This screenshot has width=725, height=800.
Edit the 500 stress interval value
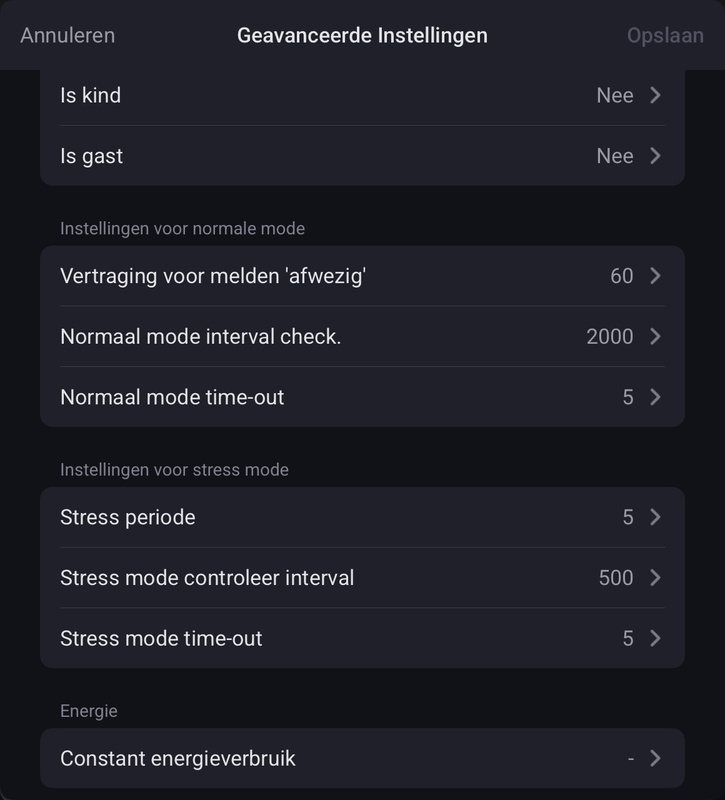tap(616, 578)
